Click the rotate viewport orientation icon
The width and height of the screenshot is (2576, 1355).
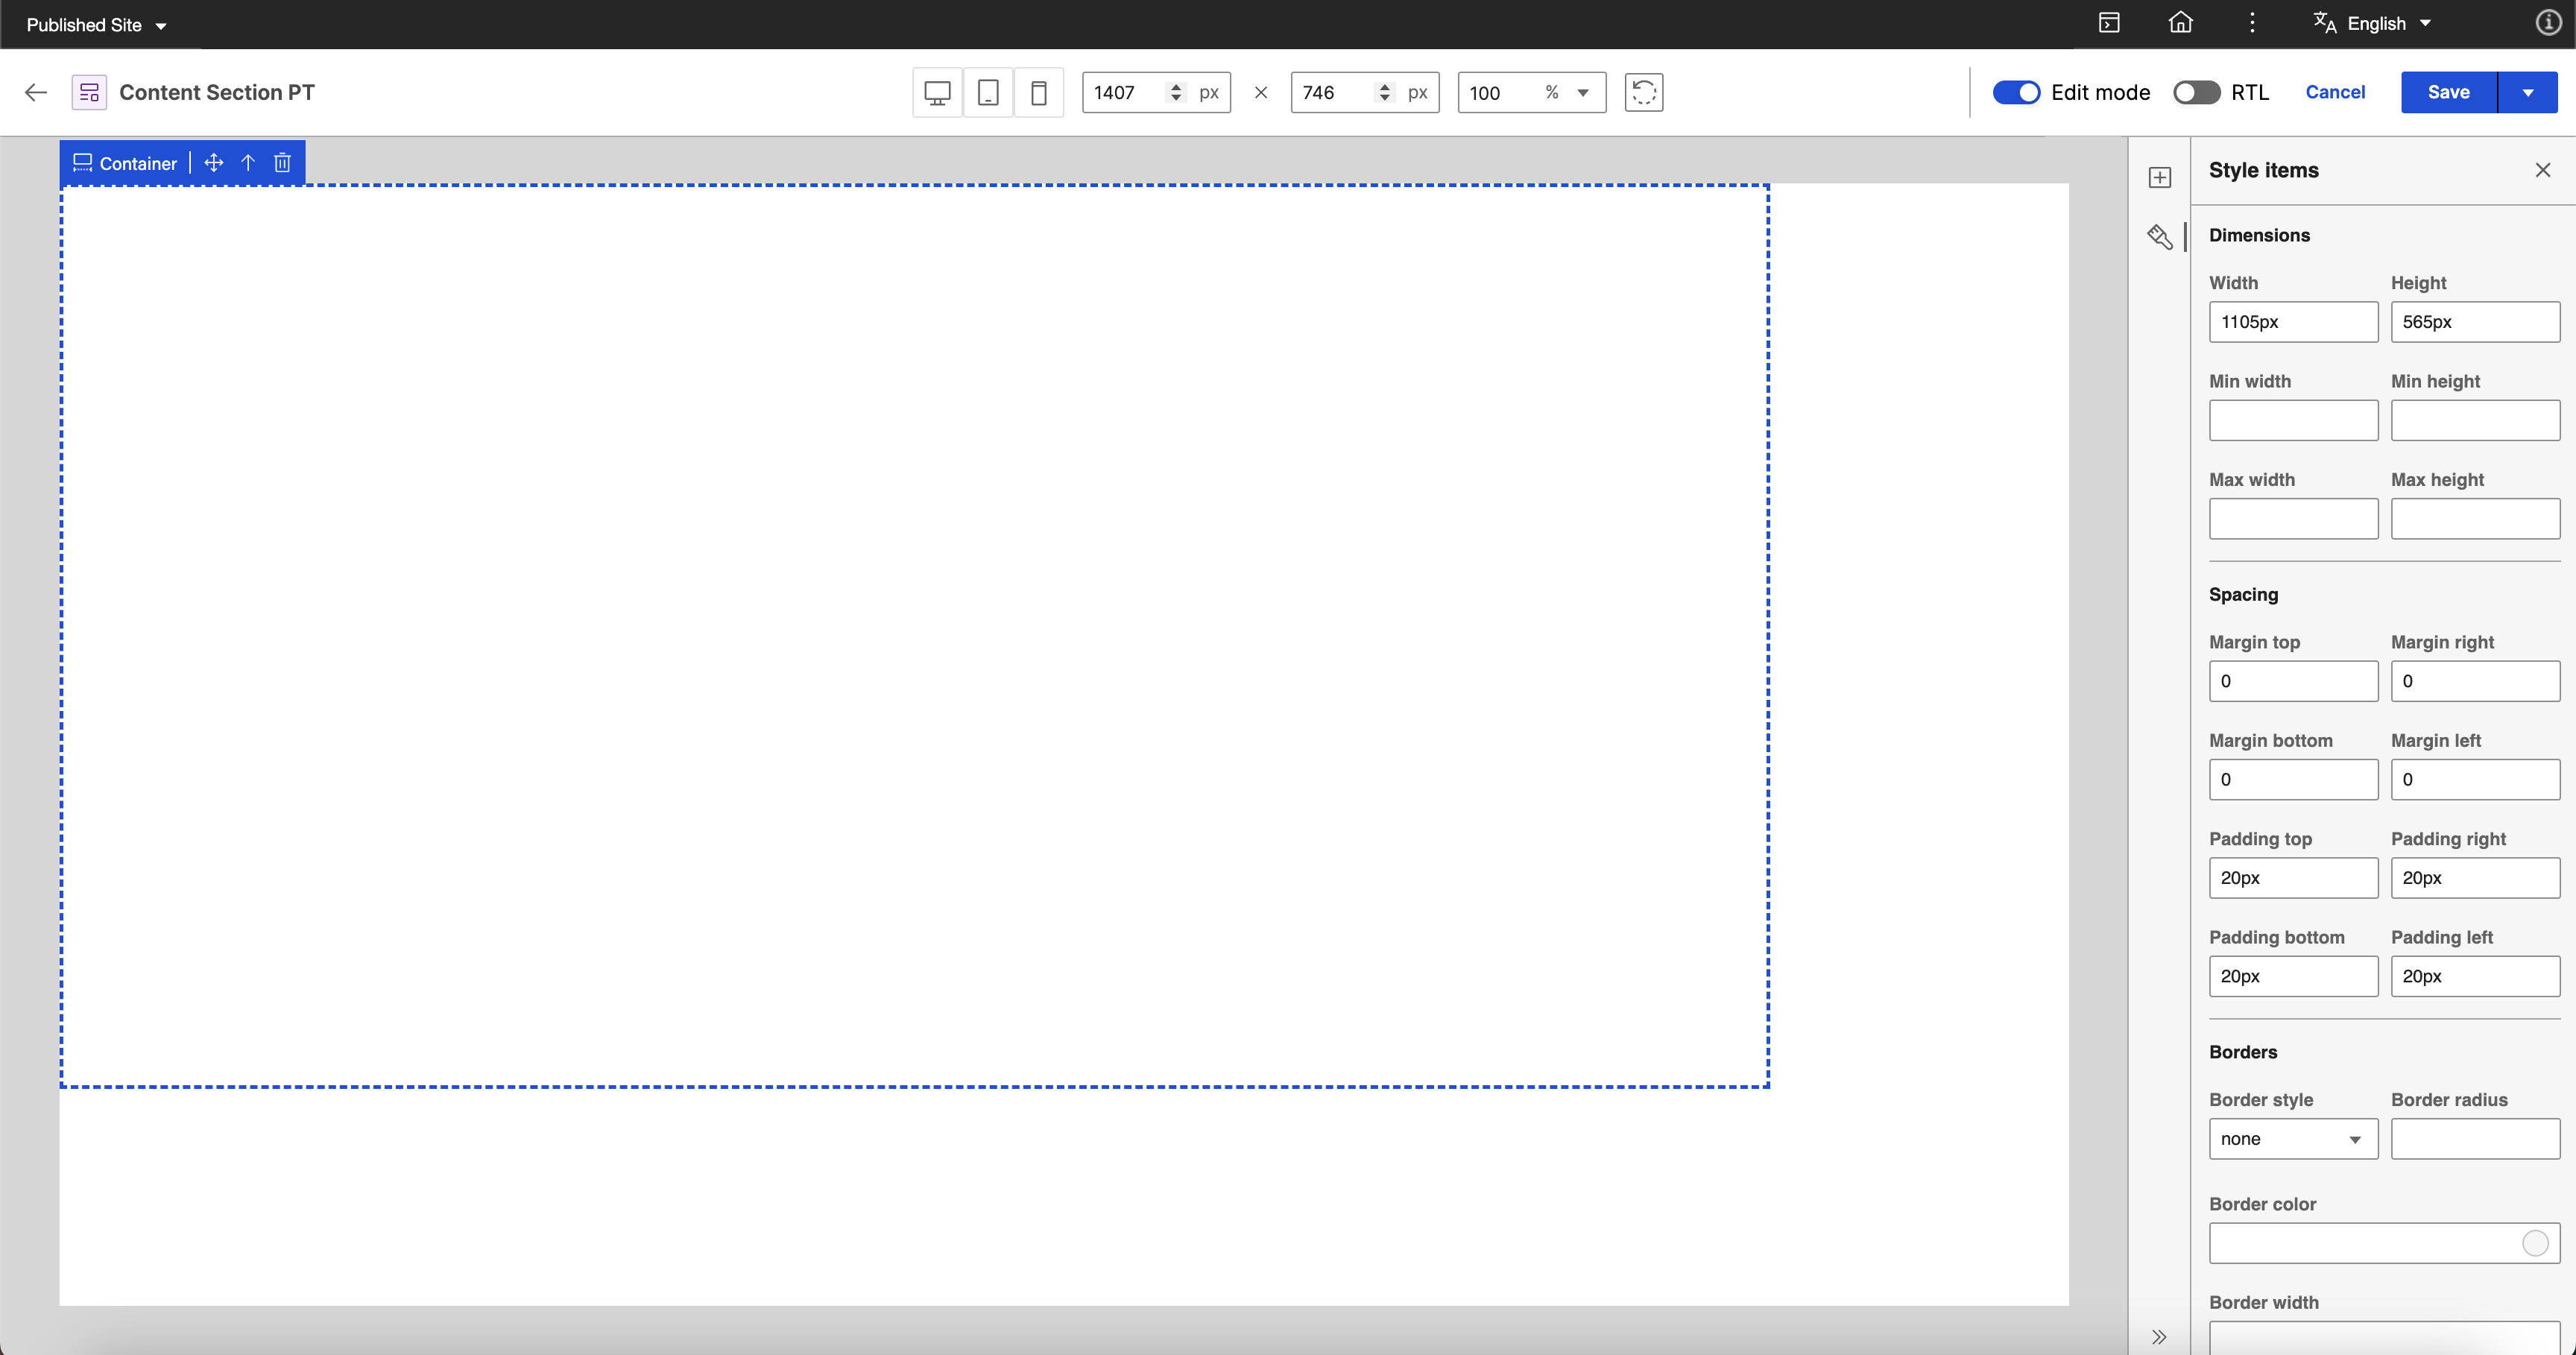(1643, 93)
